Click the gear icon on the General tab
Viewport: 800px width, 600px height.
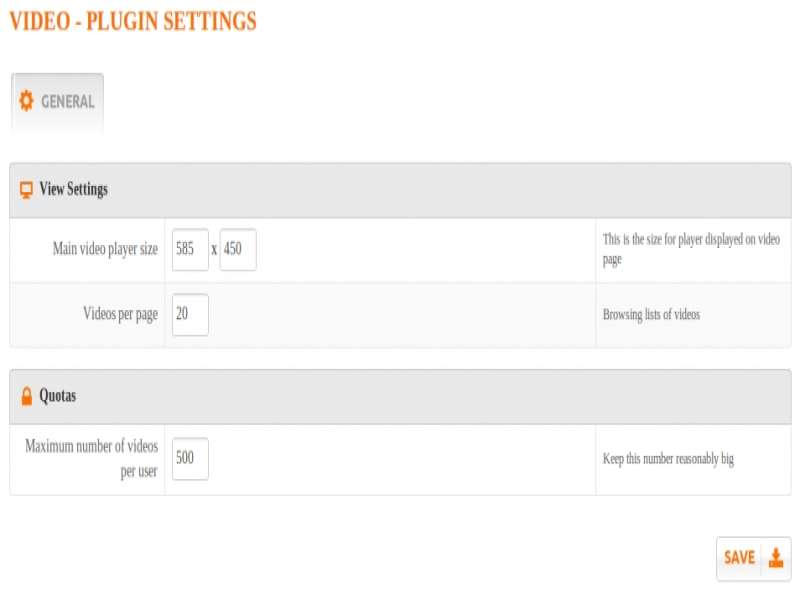[26, 101]
